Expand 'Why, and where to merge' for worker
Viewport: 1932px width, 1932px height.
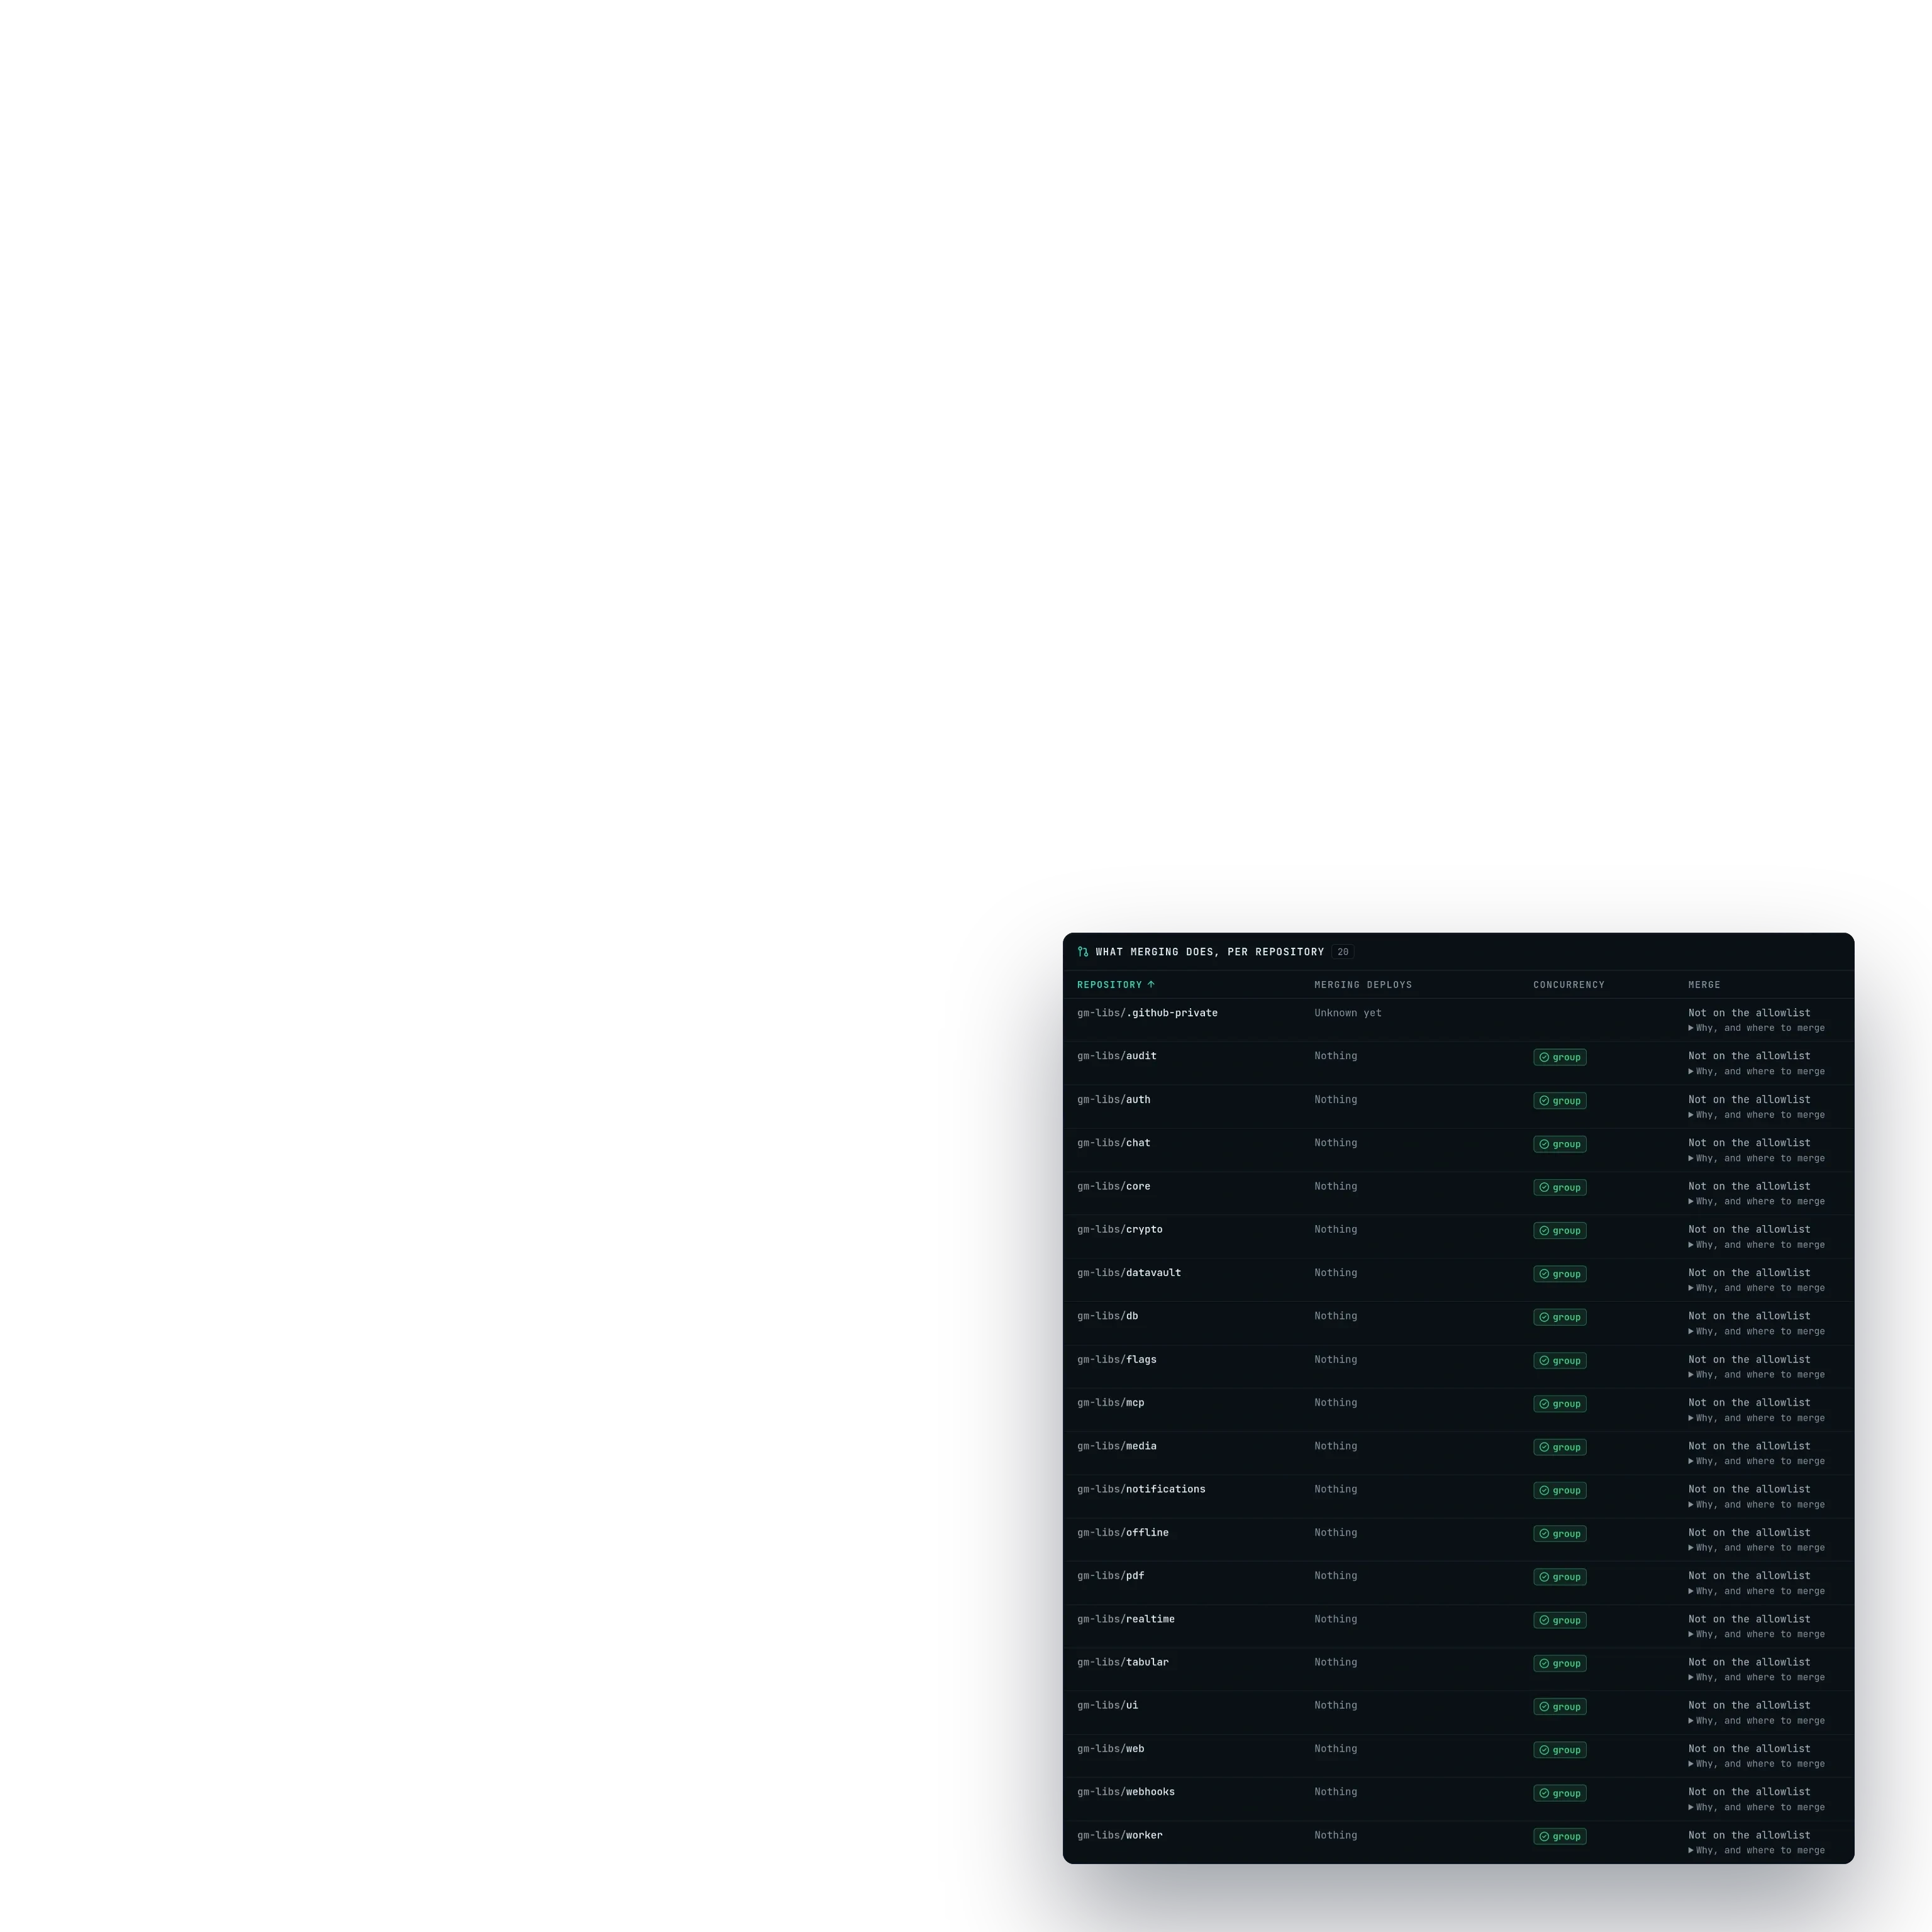coord(1756,1851)
